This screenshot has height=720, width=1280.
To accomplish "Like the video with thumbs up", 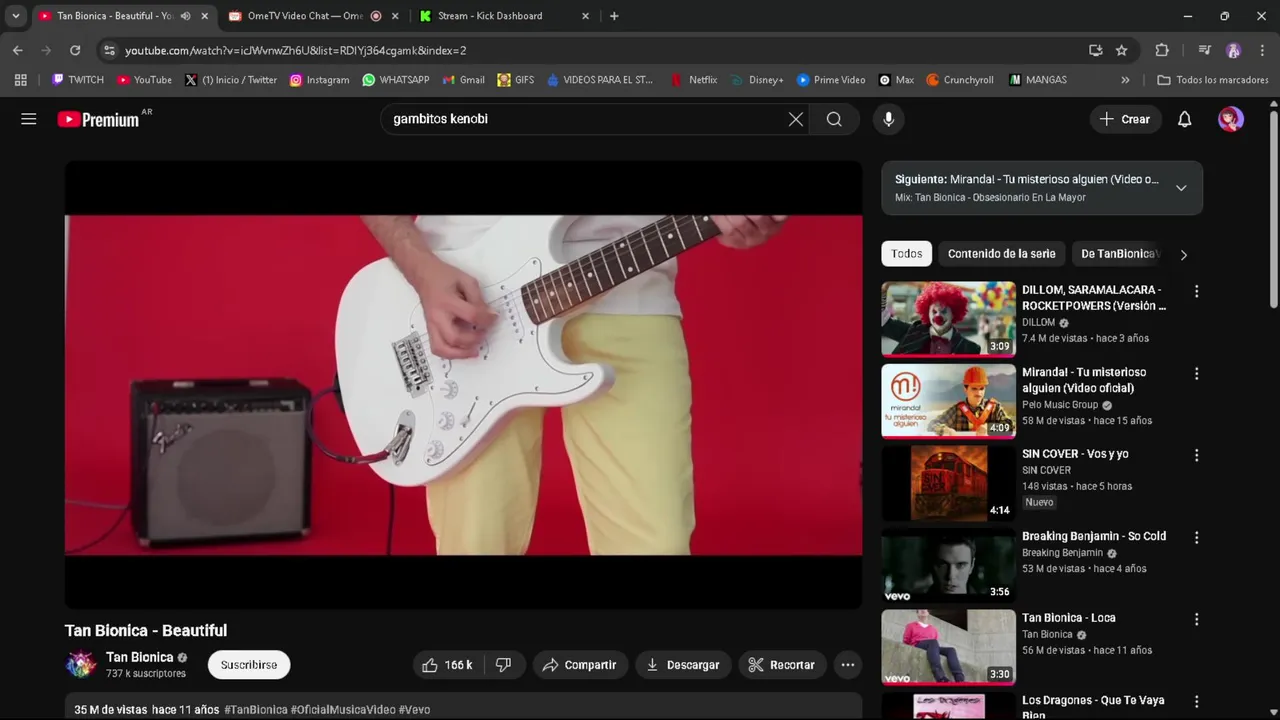I will point(447,665).
